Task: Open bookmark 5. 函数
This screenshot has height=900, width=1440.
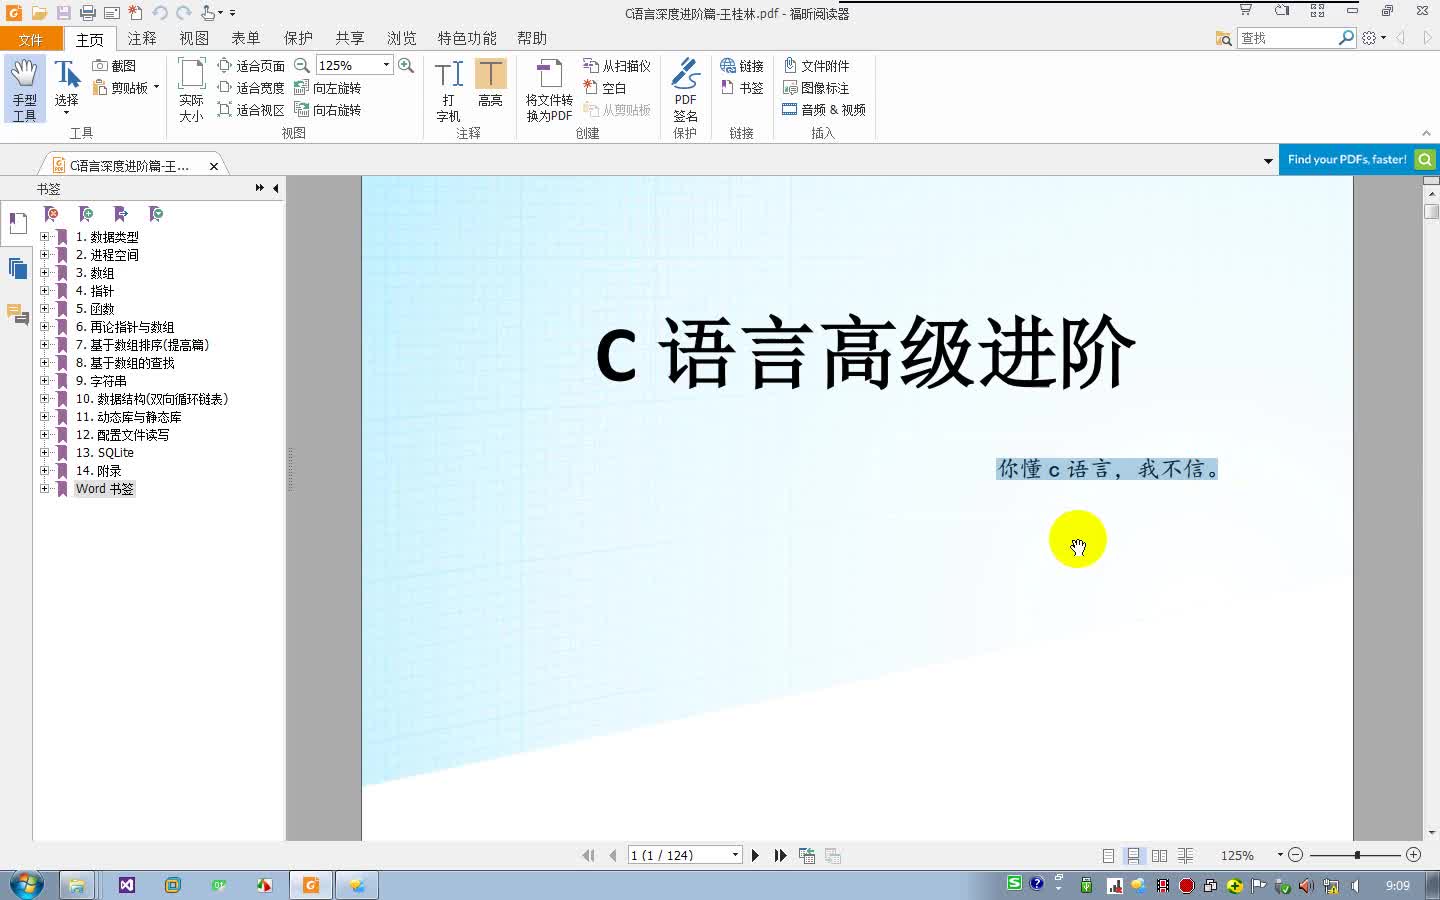Action: pos(95,309)
